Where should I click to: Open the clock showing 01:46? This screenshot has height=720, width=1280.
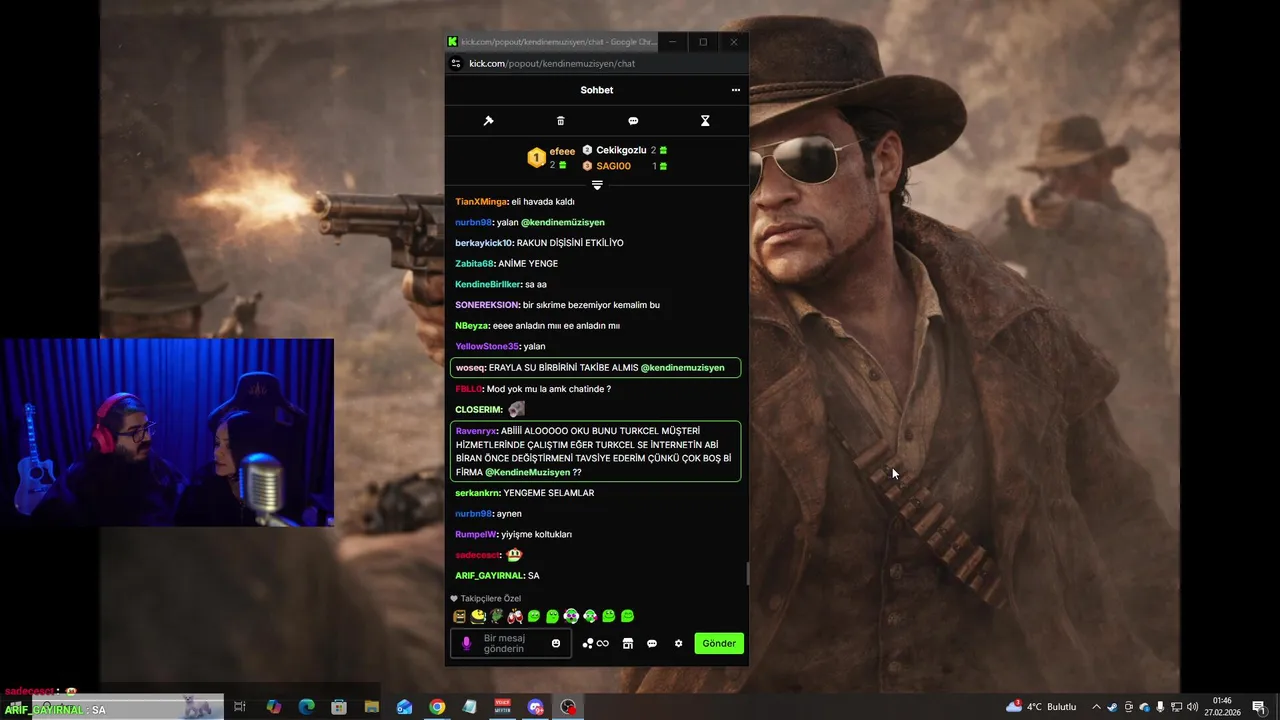tap(1222, 707)
